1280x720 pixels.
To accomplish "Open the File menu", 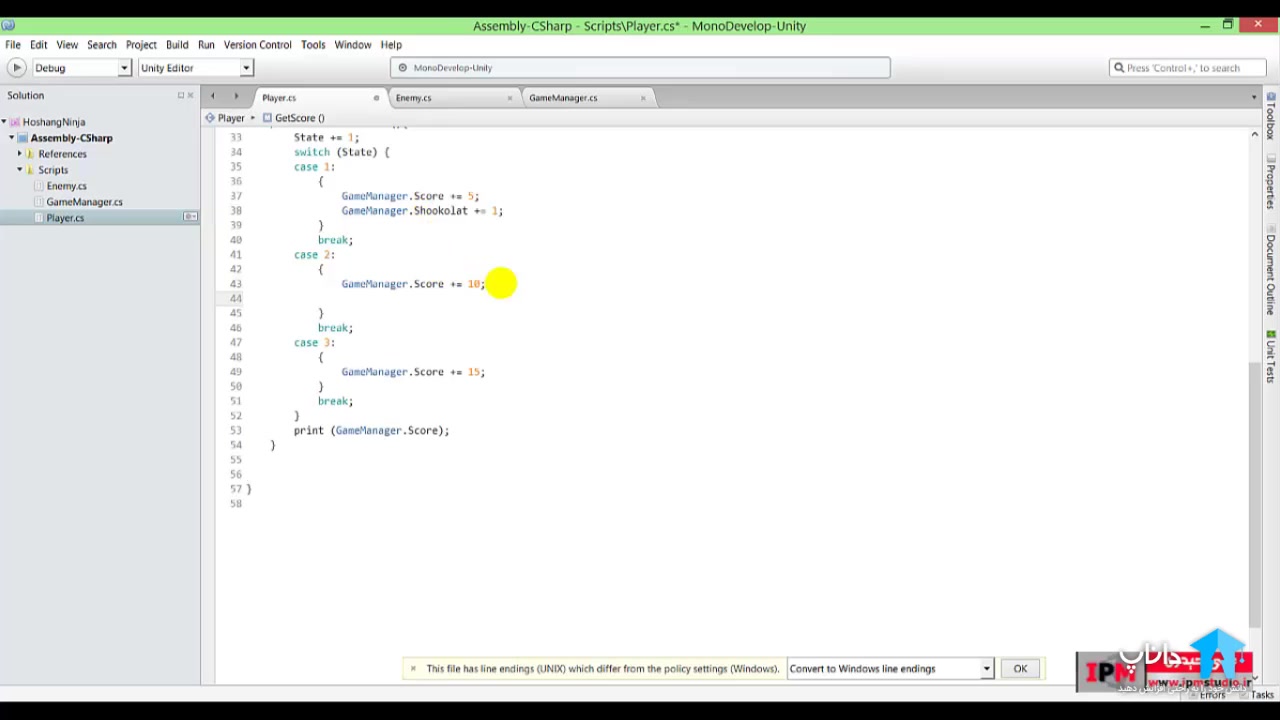I will point(13,45).
